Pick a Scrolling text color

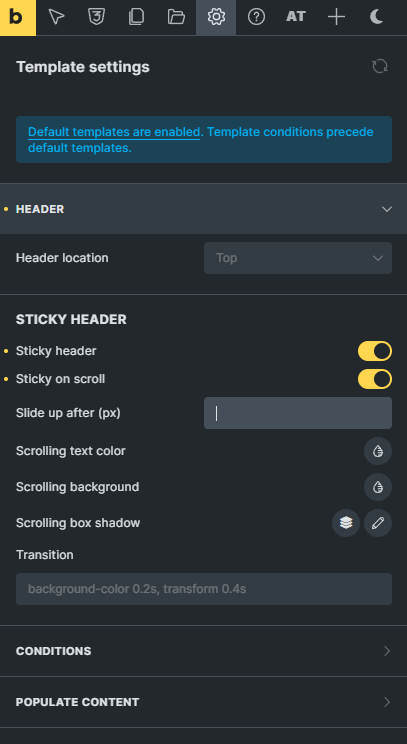378,451
